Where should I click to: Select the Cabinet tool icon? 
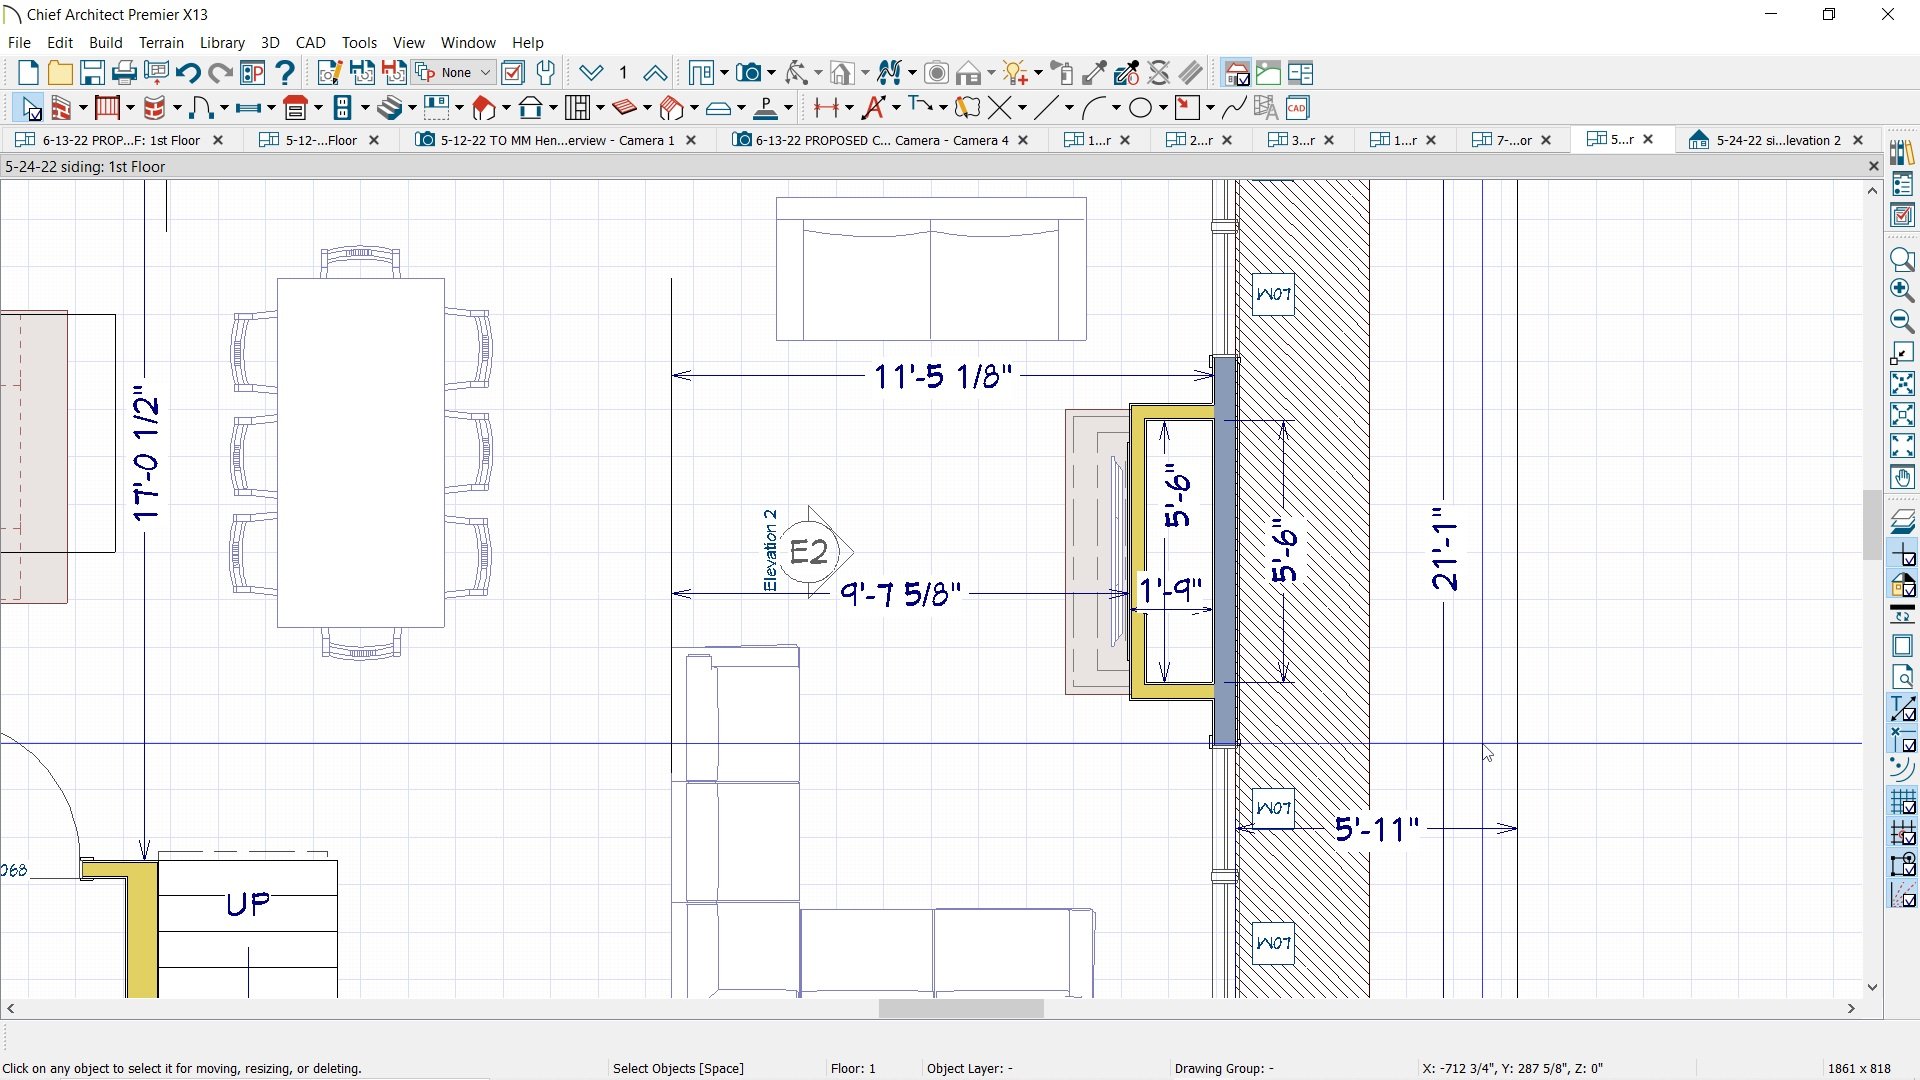[294, 108]
